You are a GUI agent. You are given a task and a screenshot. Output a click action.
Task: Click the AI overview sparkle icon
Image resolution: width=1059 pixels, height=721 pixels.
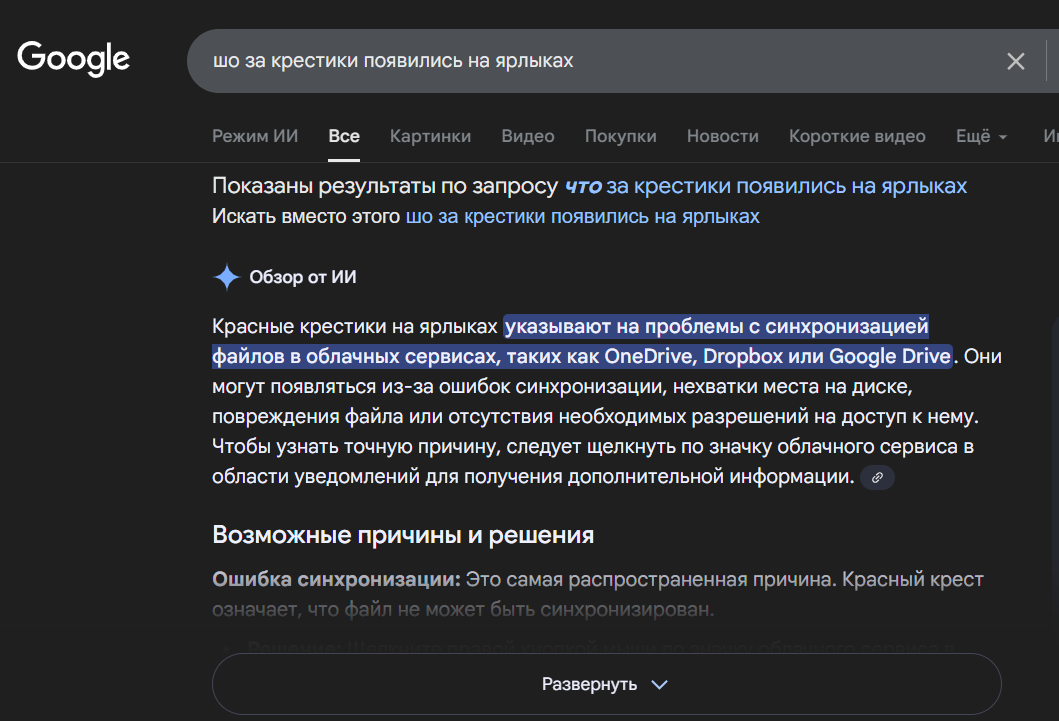point(227,277)
